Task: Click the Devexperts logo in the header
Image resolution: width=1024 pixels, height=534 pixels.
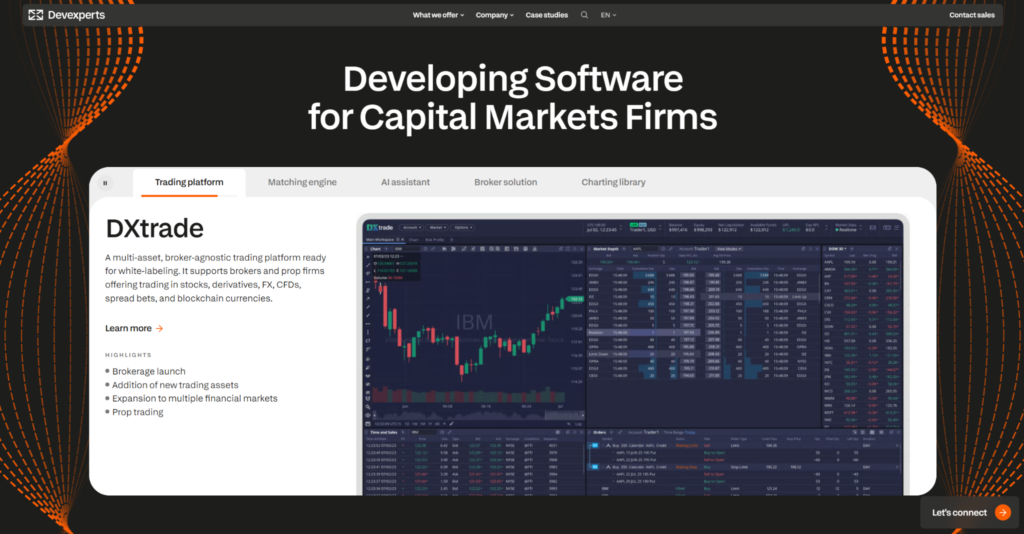Action: click(x=67, y=15)
